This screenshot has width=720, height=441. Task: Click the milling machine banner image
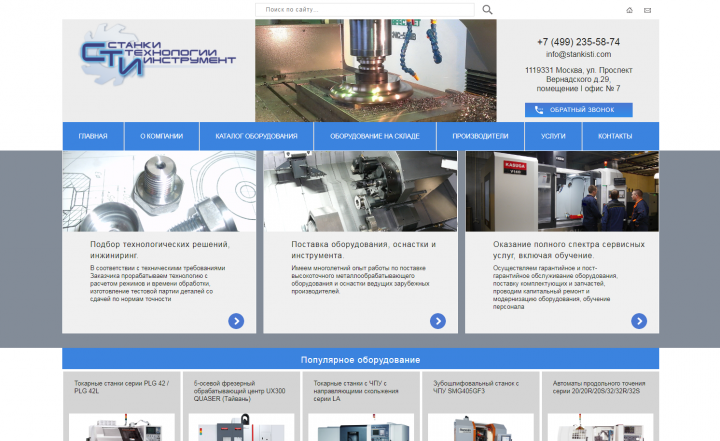(376, 70)
